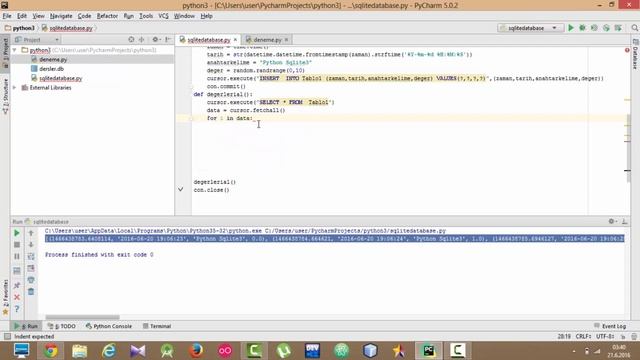Toggle Structure side panel tab
This screenshot has height=360, width=640.
click(5, 96)
